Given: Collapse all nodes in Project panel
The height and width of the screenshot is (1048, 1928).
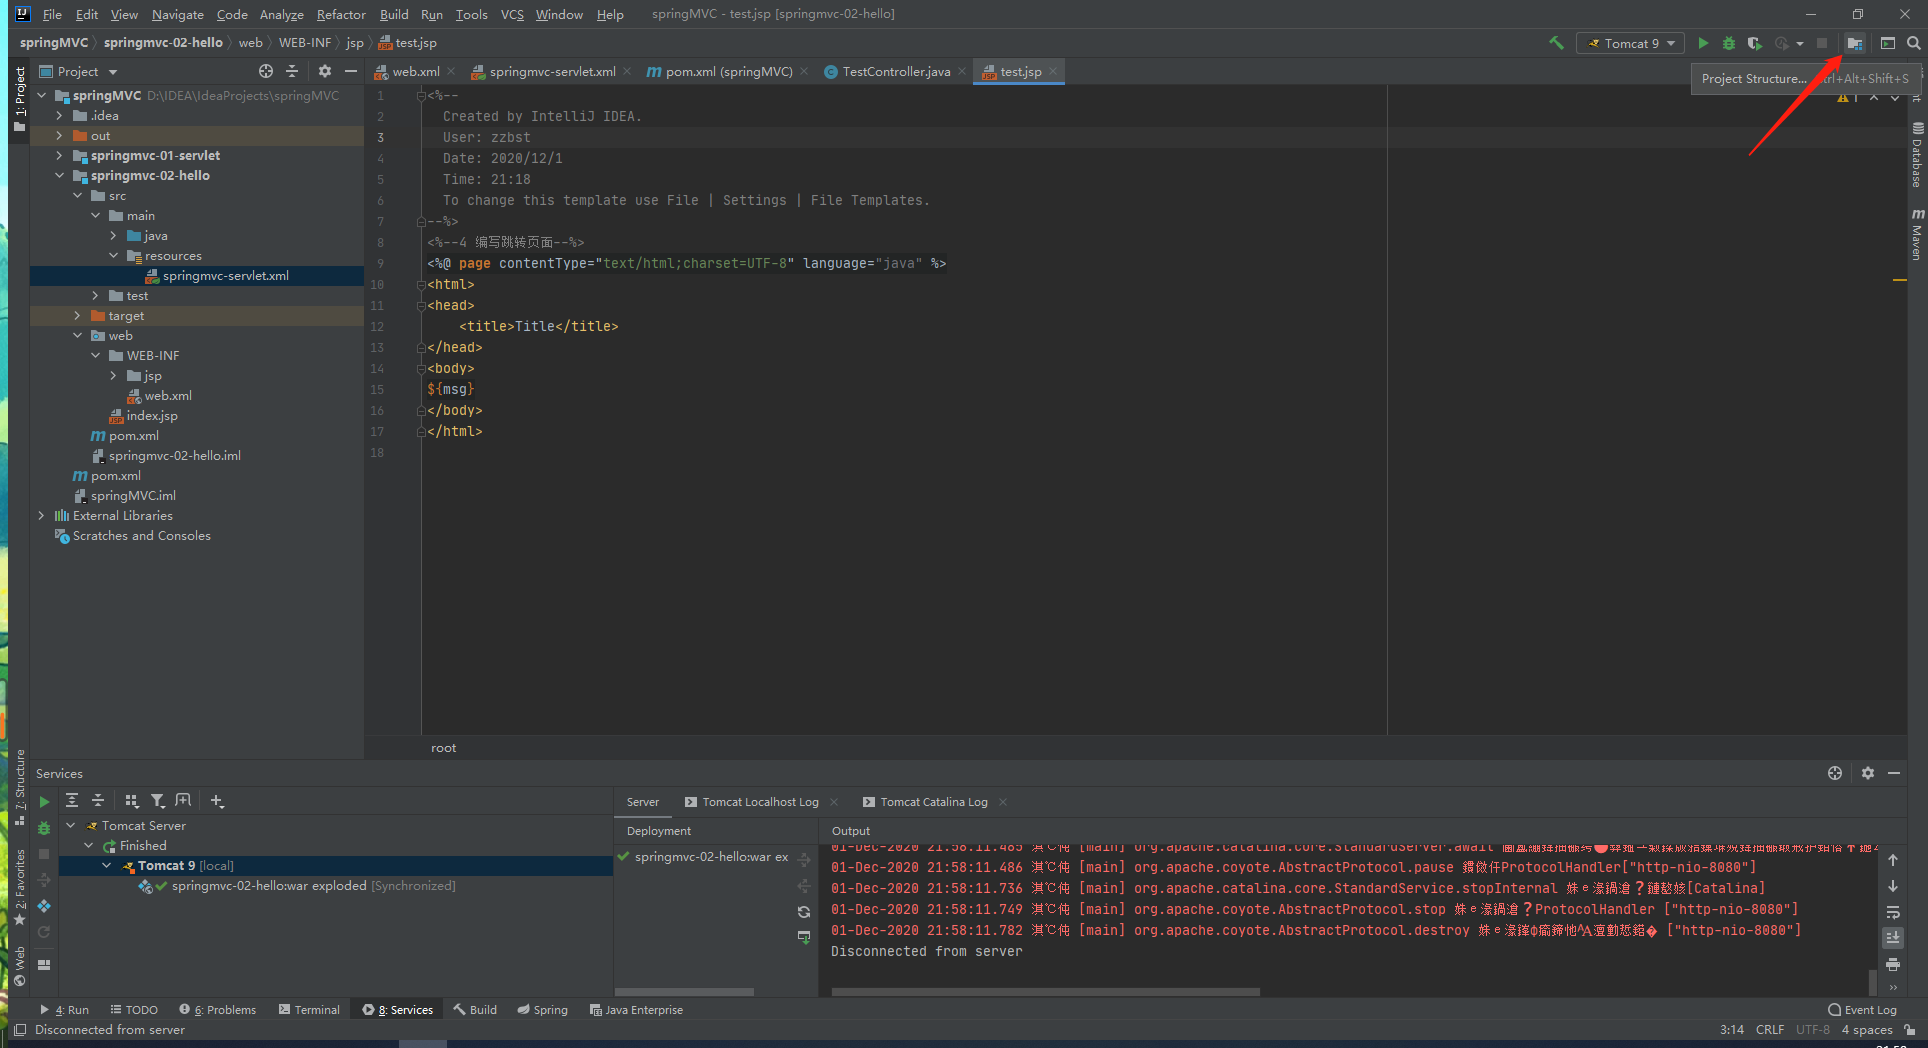Looking at the screenshot, I should point(292,71).
